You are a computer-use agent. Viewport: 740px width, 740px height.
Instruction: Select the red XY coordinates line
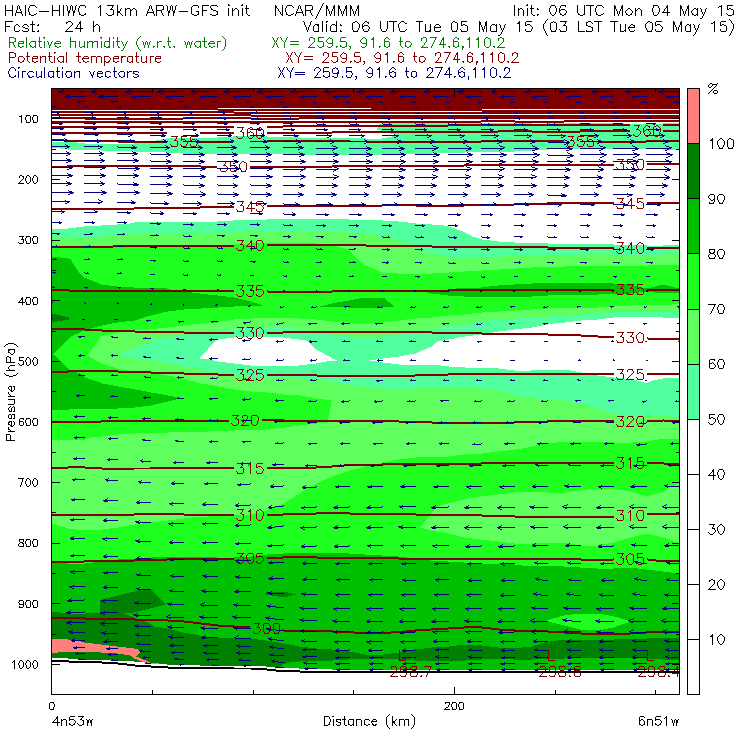tap(402, 58)
